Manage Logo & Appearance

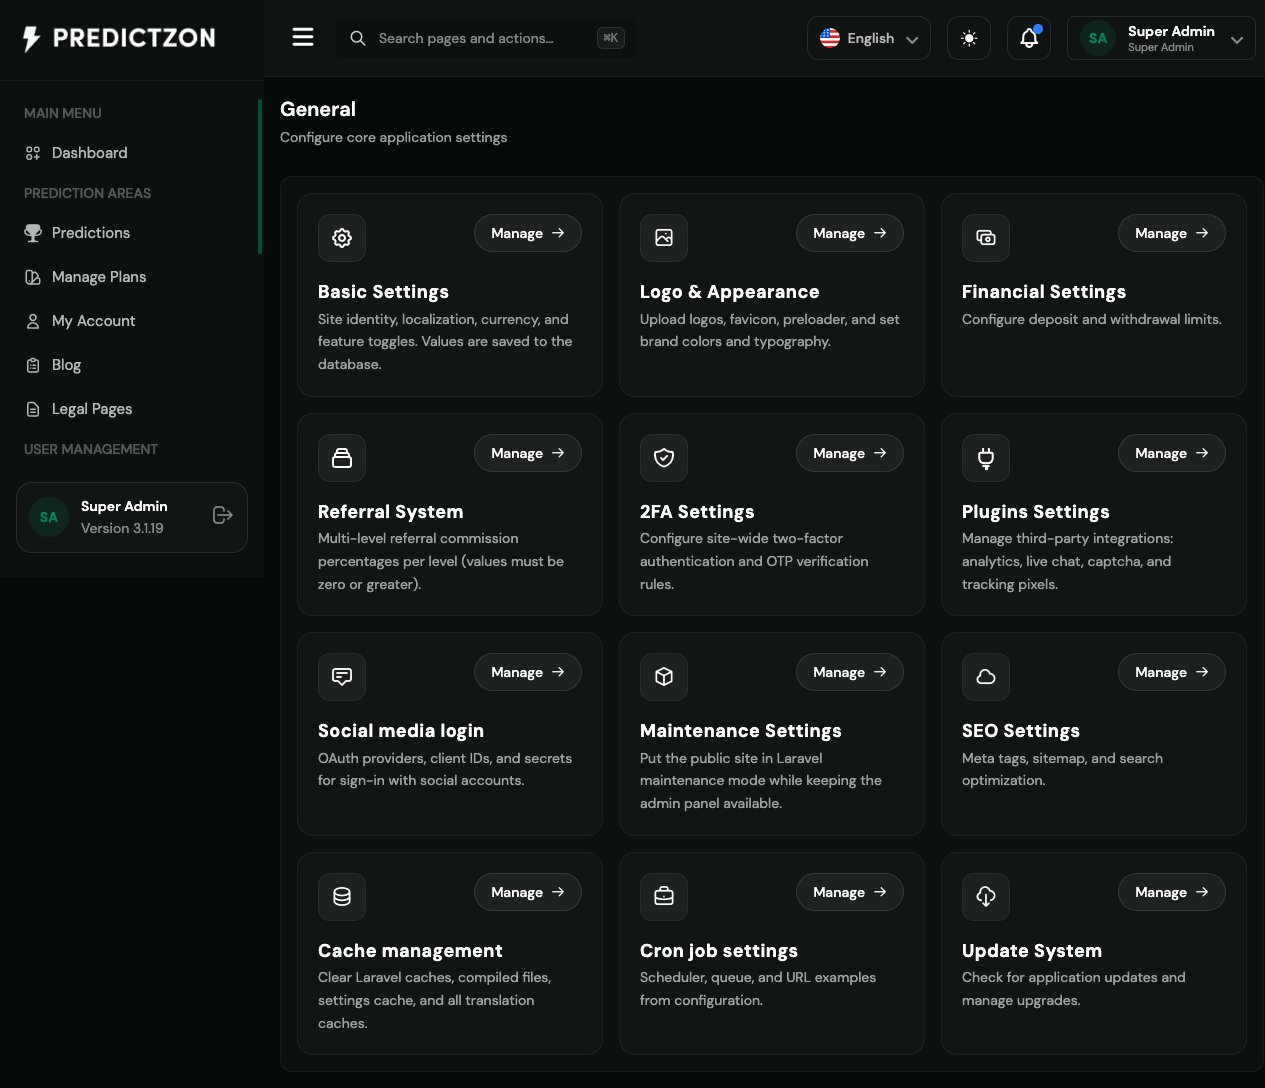tap(850, 233)
